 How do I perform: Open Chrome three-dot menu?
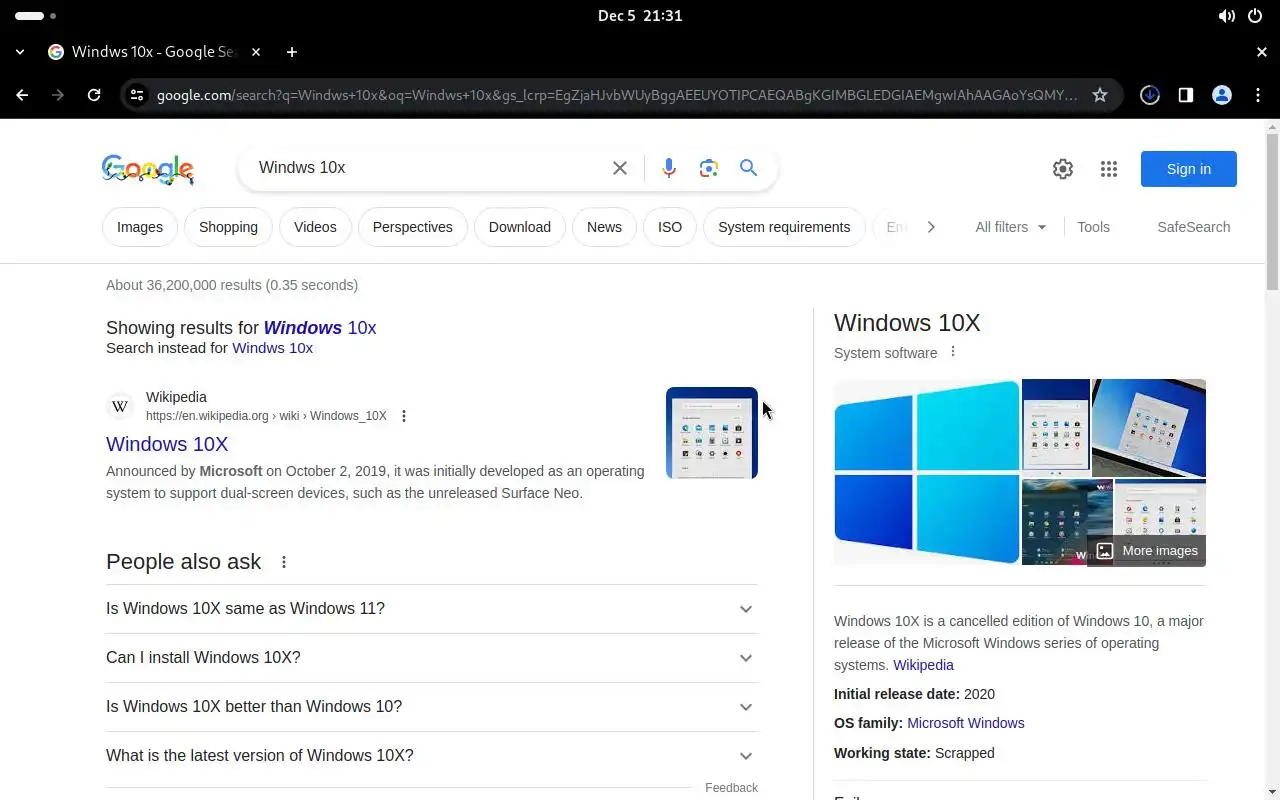(x=1257, y=95)
